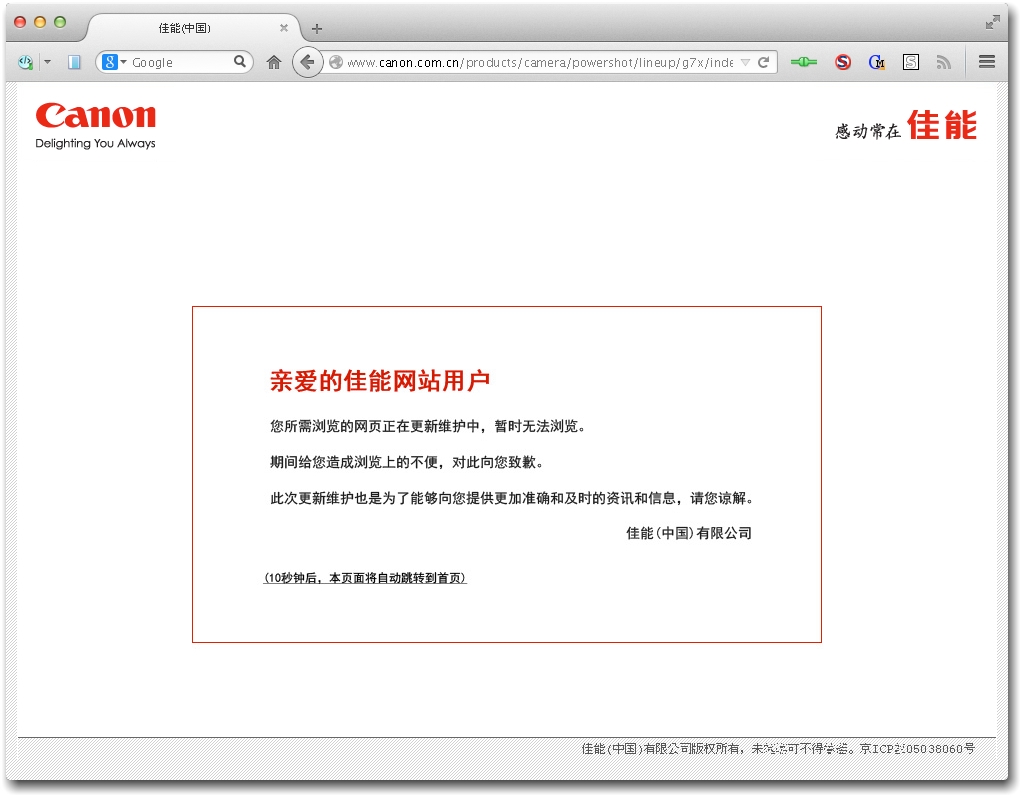1022x797 pixels.
Task: Click the green connector extension icon
Action: (804, 62)
